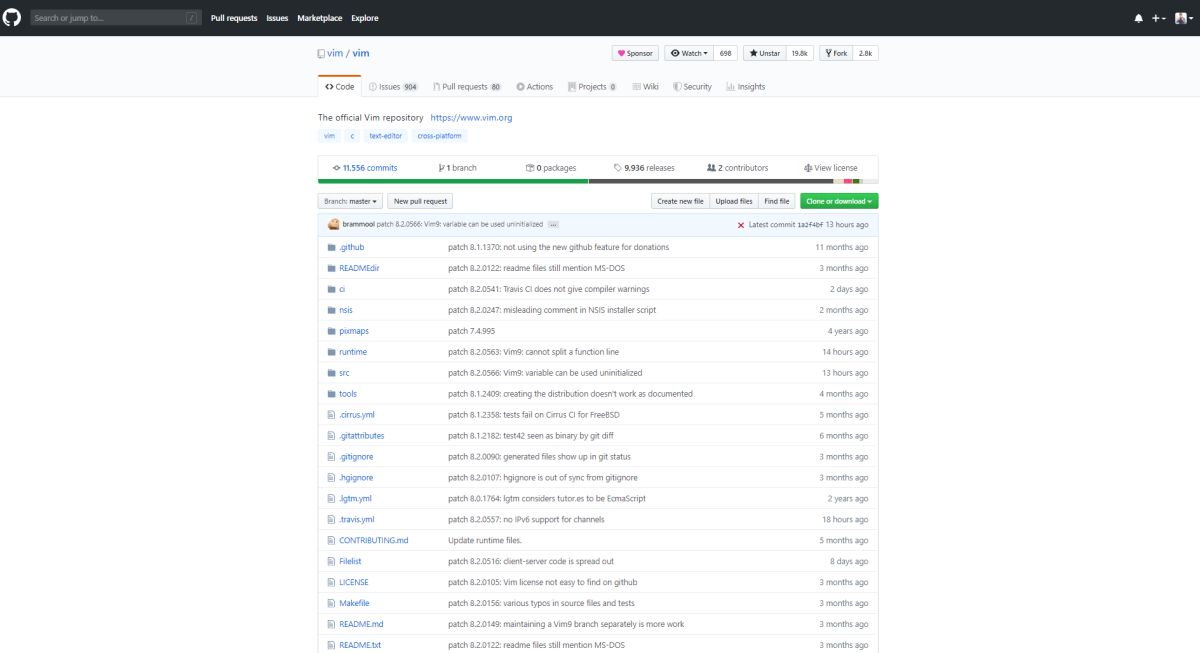The height and width of the screenshot is (653, 1200).
Task: Click the Create new file button
Action: (680, 201)
